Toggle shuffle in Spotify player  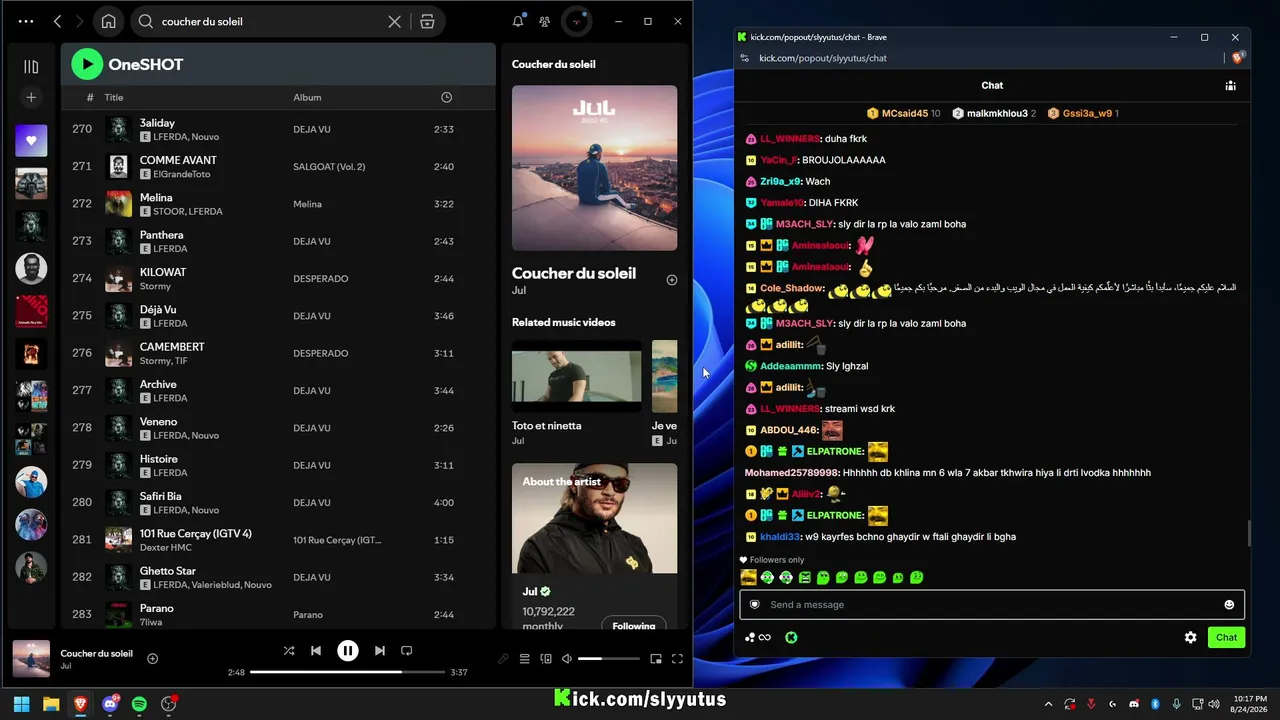[x=289, y=650]
